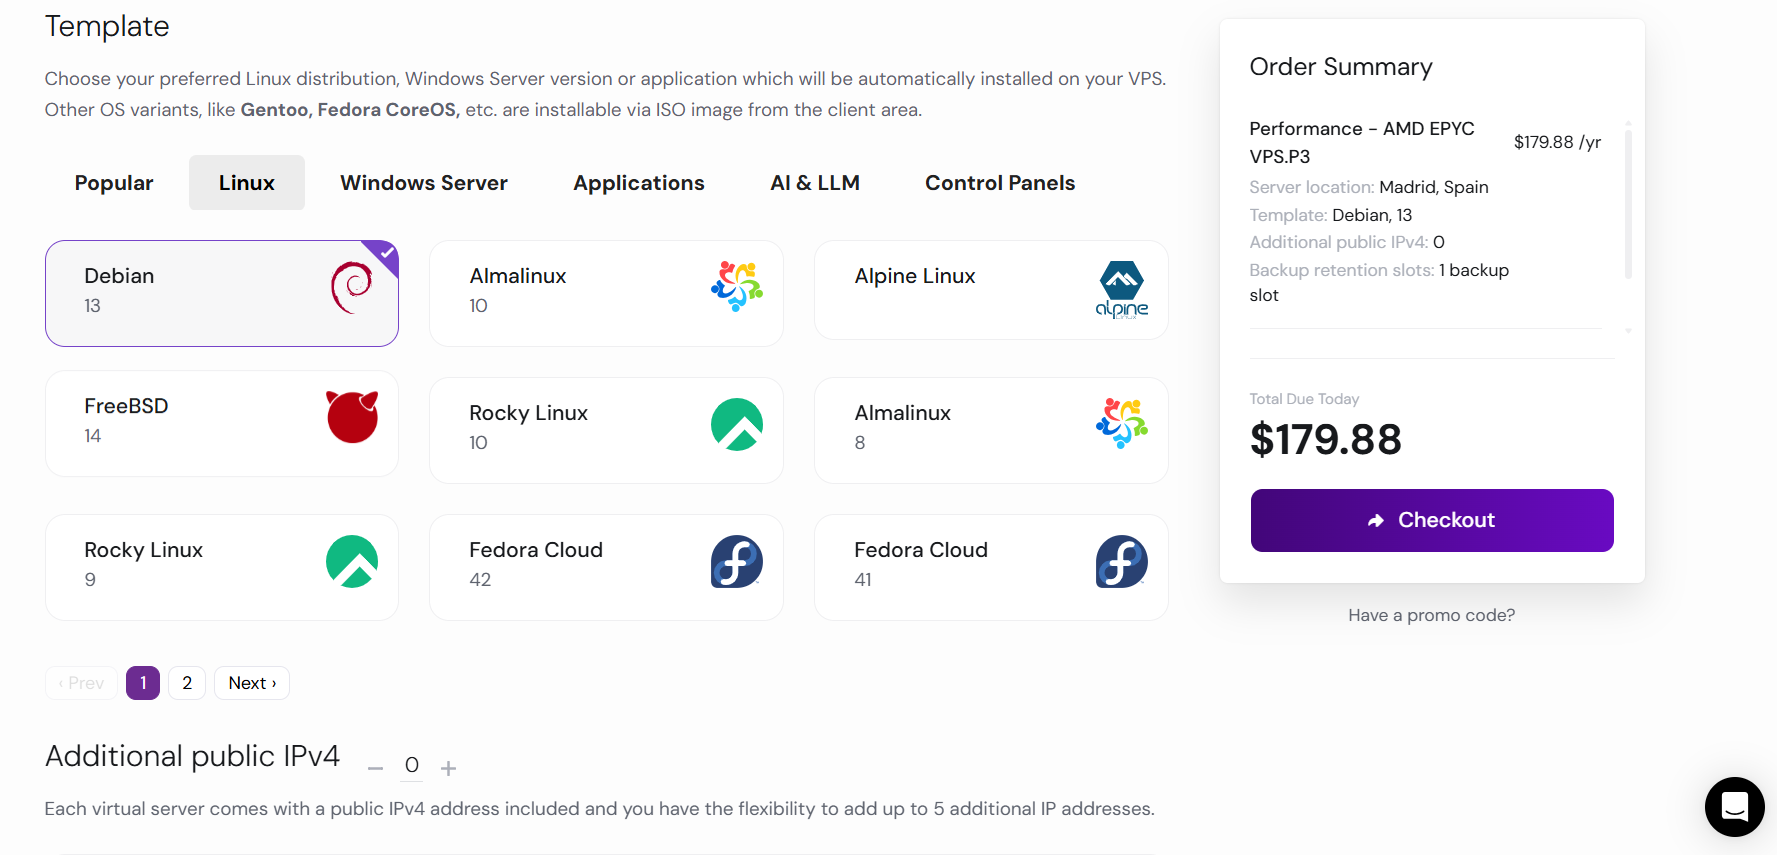The image size is (1777, 855).
Task: Open the Applications tab
Action: 639,183
